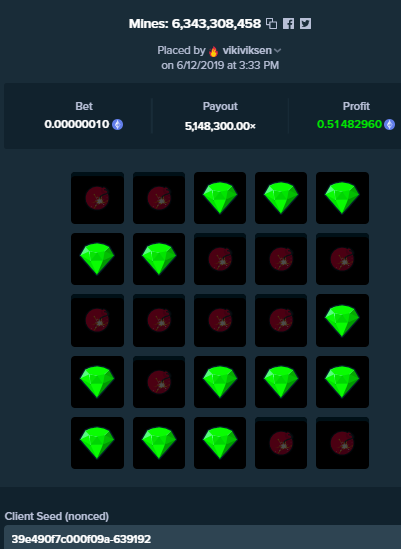Viewport: 401px width, 549px height.
Task: Open the vikiviksen user dropdown chevron
Action: point(278,51)
